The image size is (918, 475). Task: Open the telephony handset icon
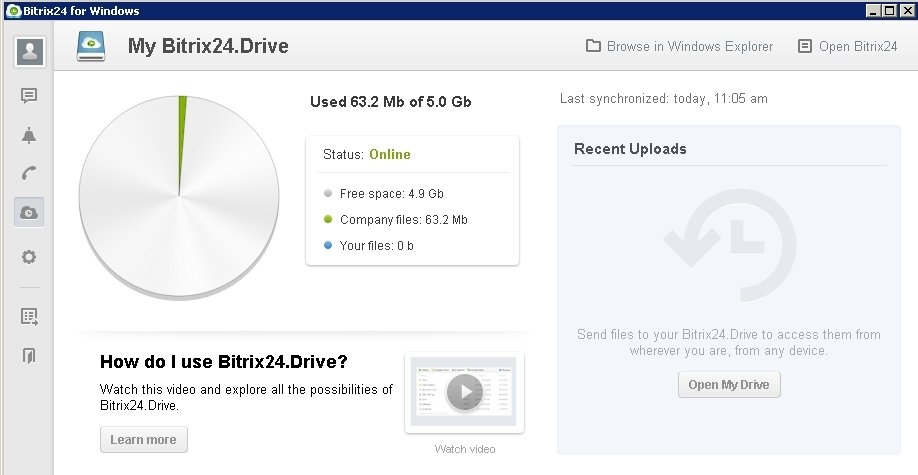29,173
